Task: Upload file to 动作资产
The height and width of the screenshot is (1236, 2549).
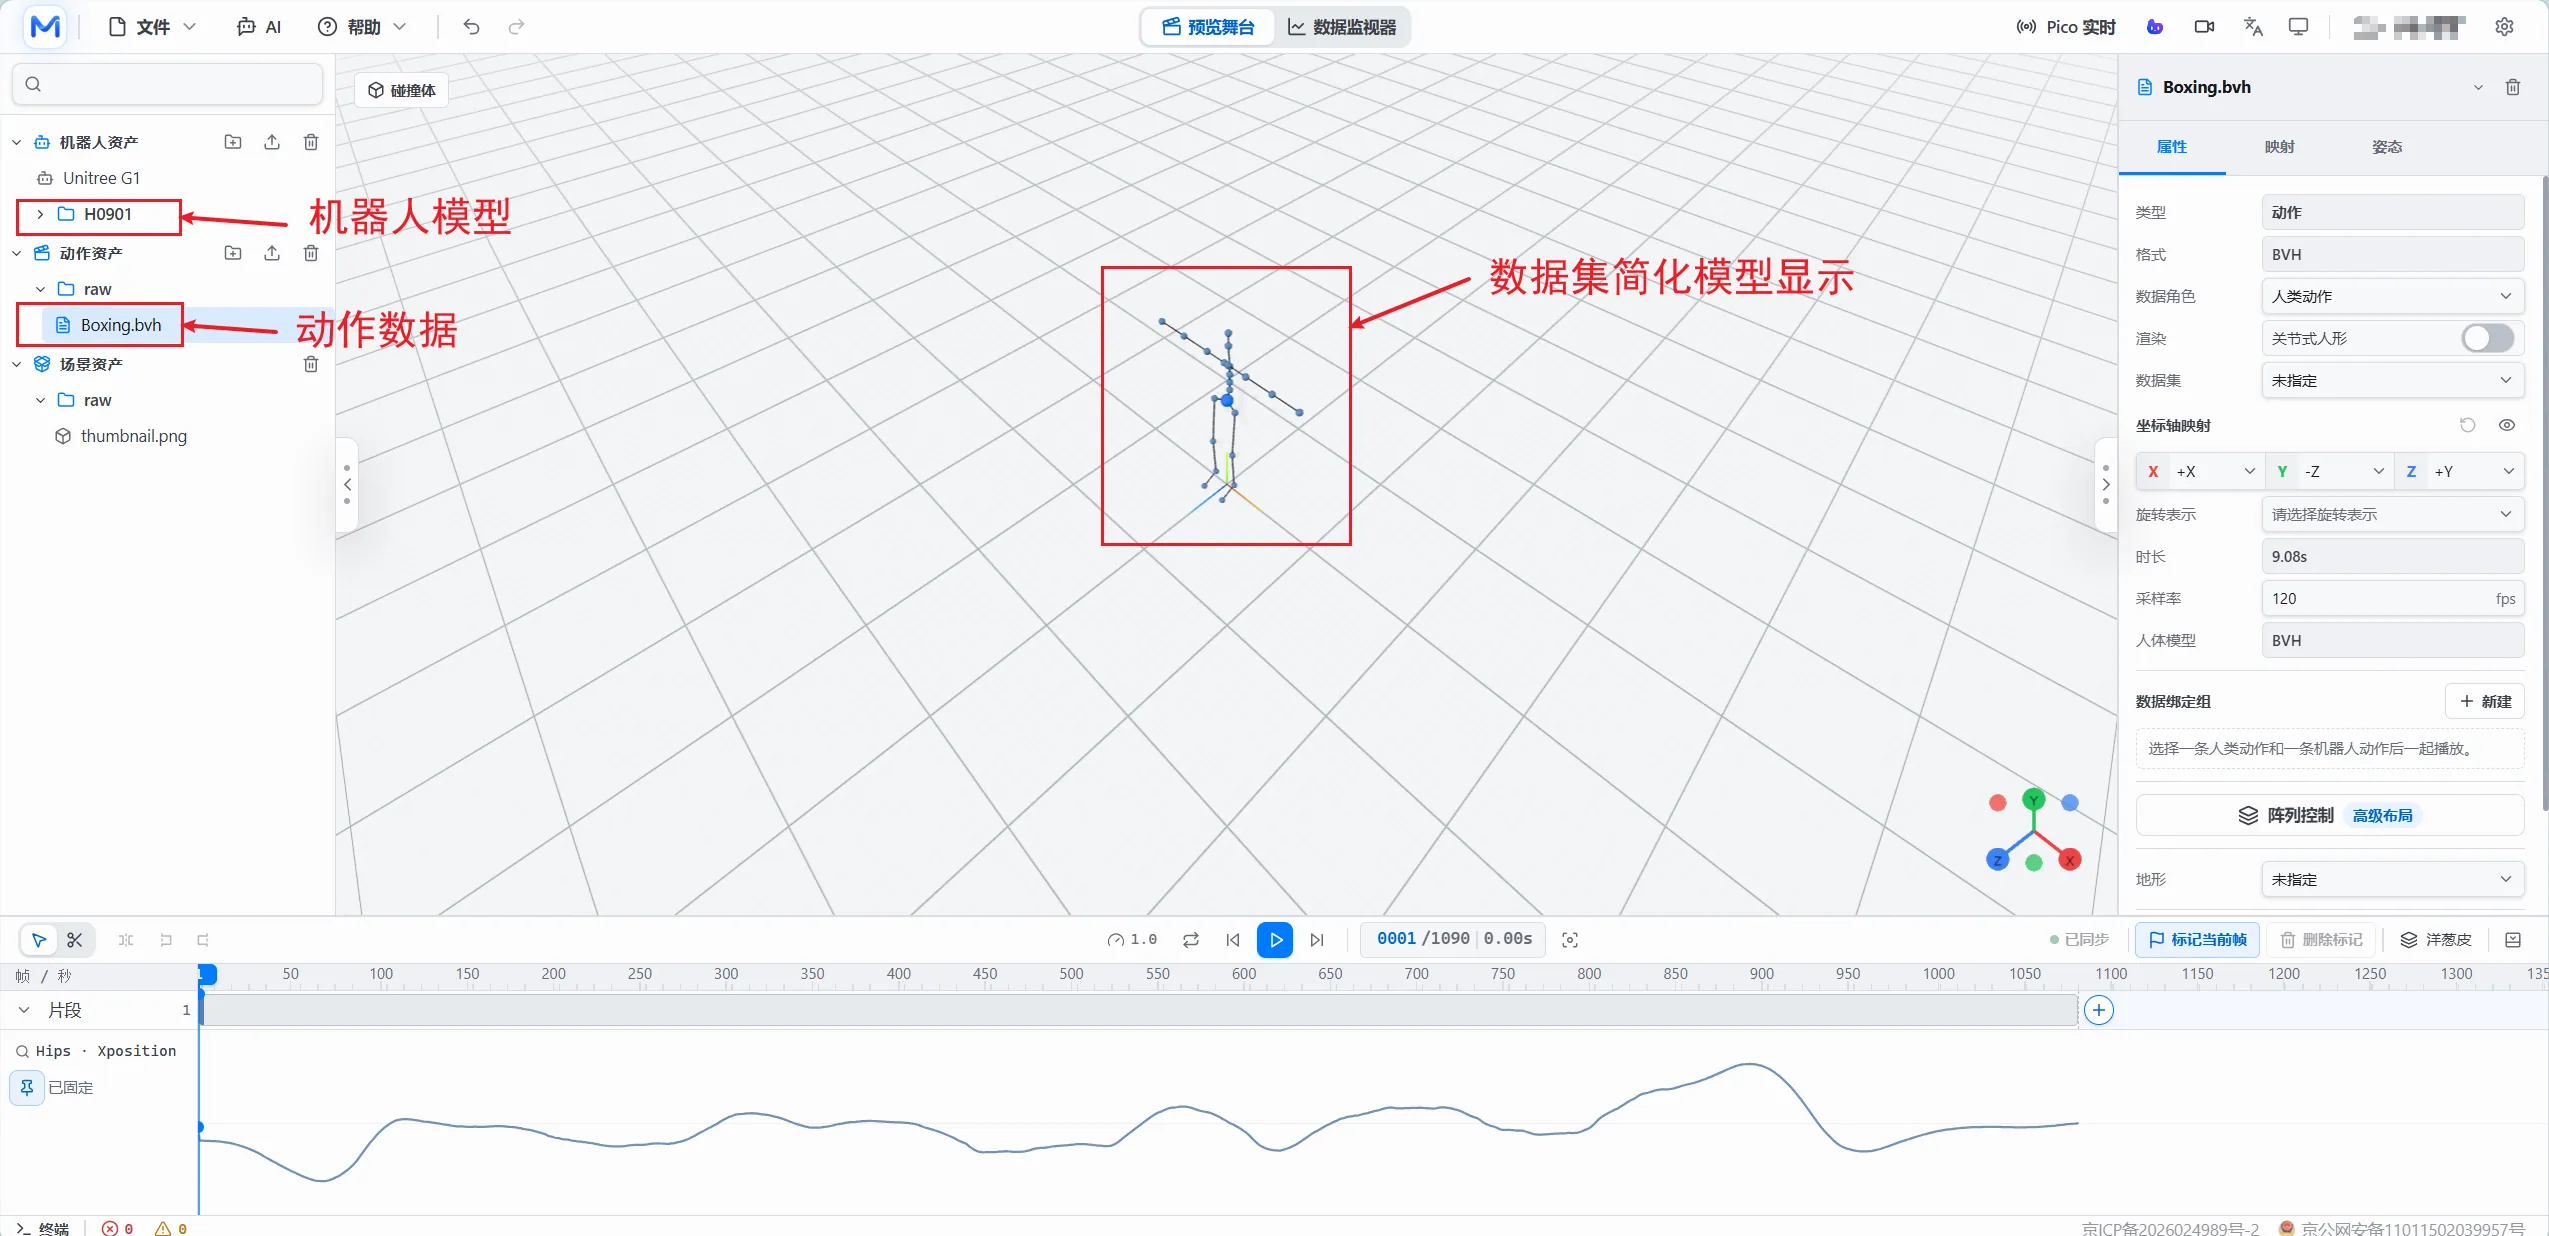Action: 271,253
